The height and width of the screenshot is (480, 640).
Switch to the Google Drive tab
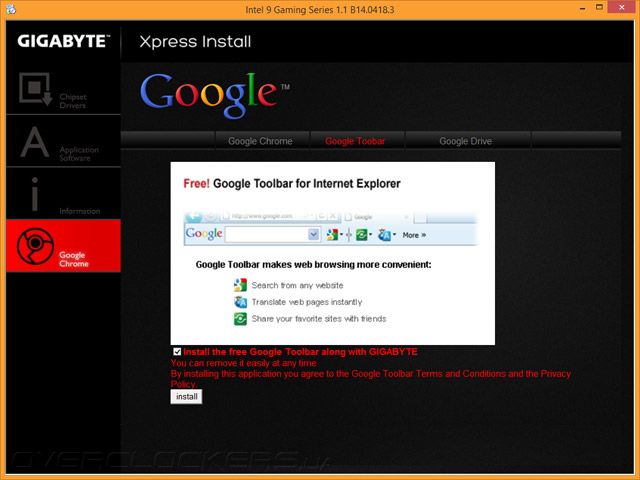pyautogui.click(x=468, y=141)
